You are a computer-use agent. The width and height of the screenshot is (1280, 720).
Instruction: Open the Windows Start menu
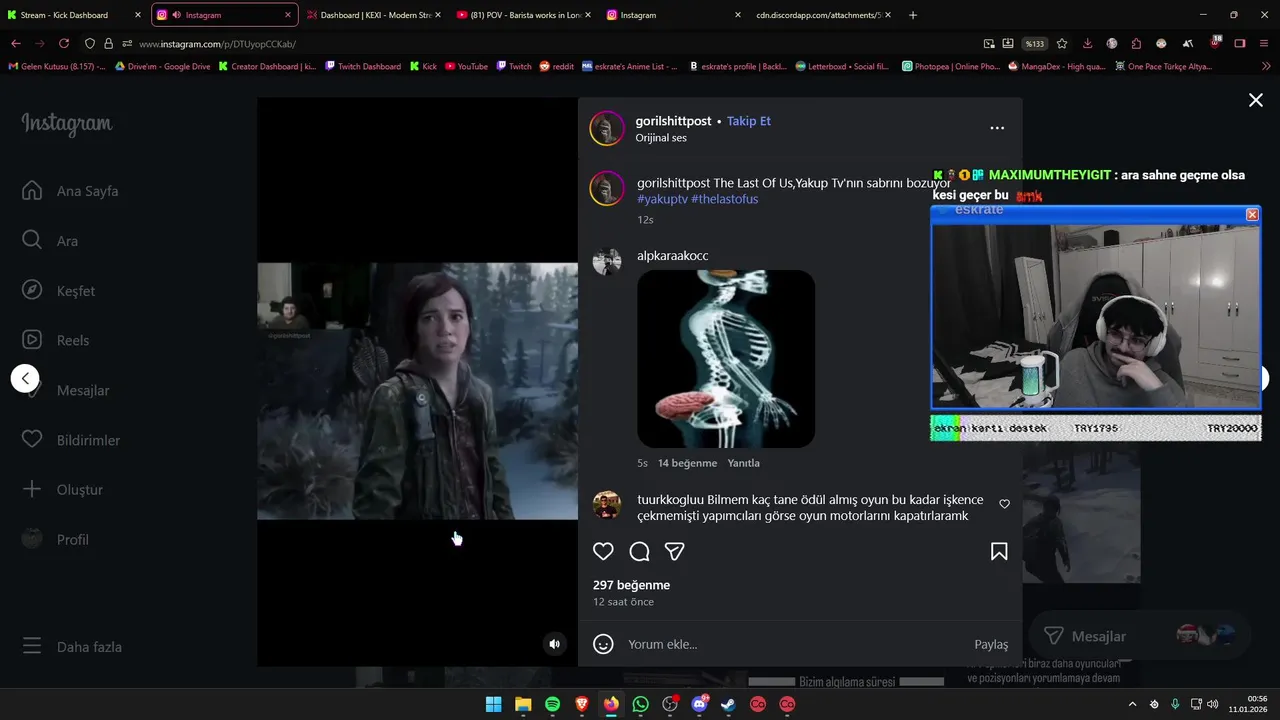494,704
